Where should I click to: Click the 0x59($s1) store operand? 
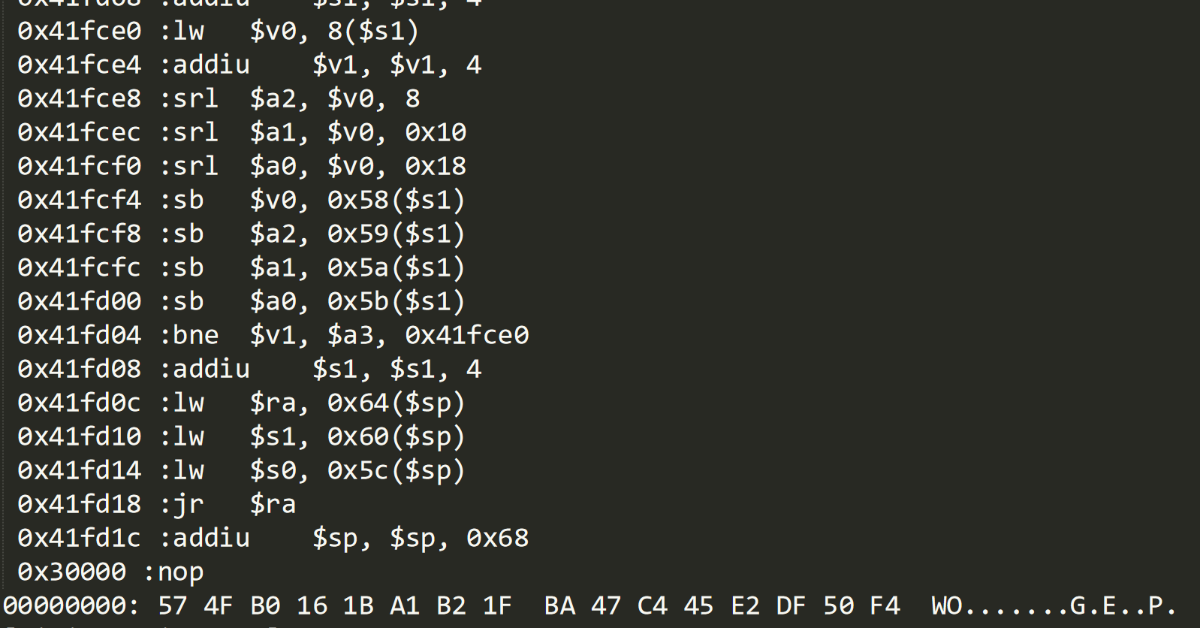click(396, 235)
